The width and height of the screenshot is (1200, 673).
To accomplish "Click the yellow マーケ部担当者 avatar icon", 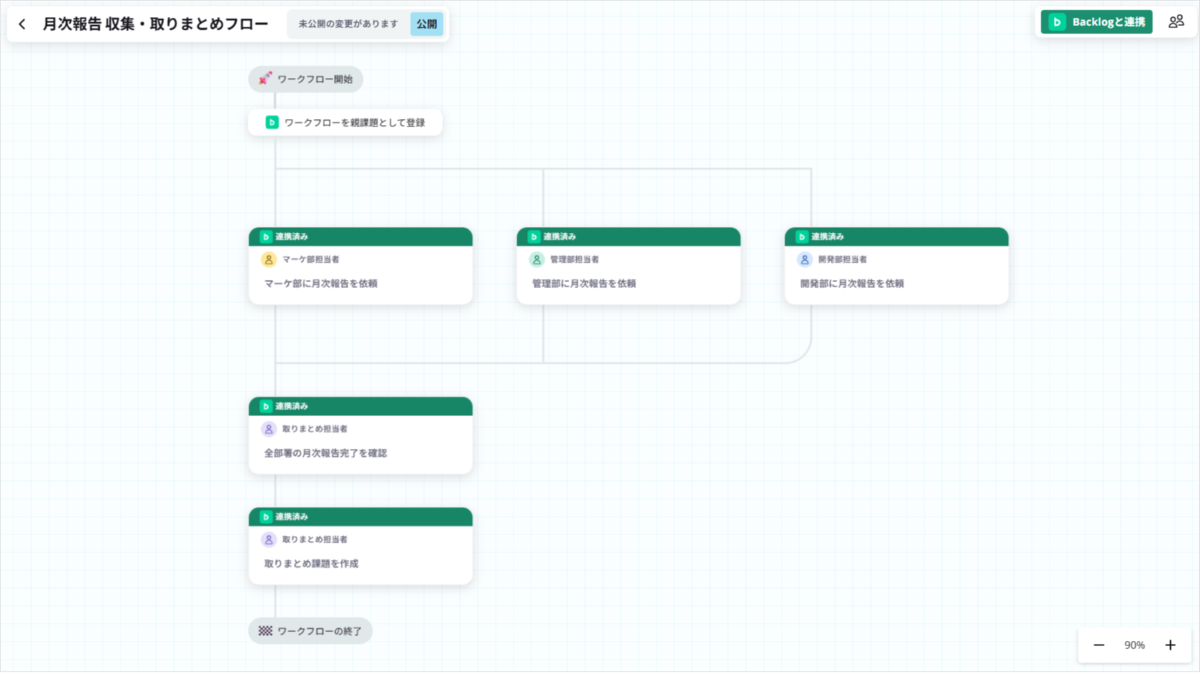I will tap(269, 259).
